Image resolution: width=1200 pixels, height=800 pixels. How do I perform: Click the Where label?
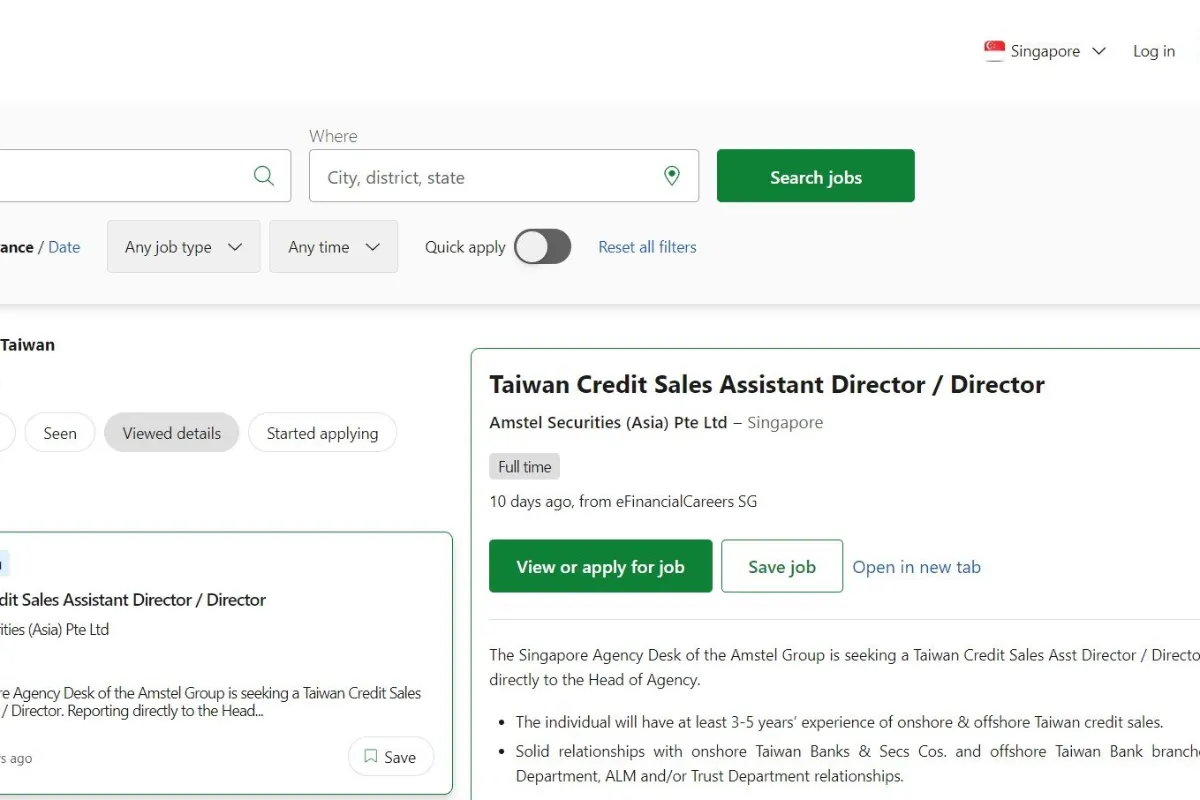pos(333,136)
